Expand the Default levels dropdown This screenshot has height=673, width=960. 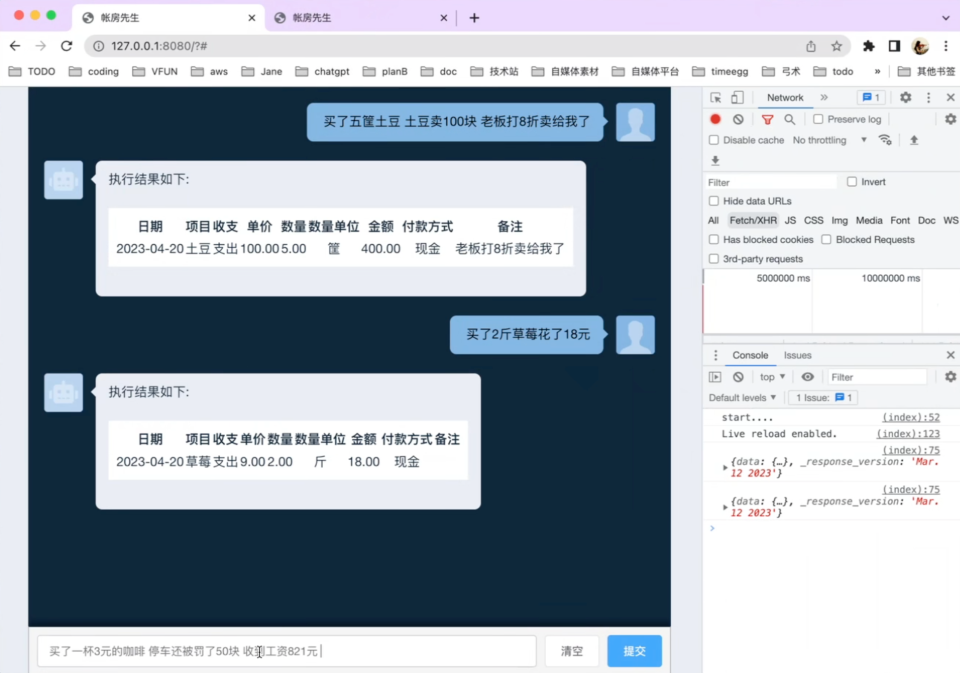click(744, 398)
